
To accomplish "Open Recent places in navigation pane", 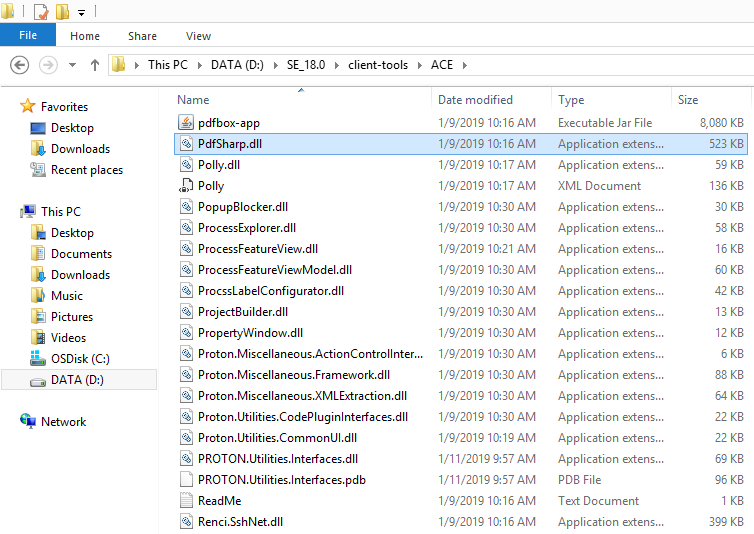I will [87, 170].
